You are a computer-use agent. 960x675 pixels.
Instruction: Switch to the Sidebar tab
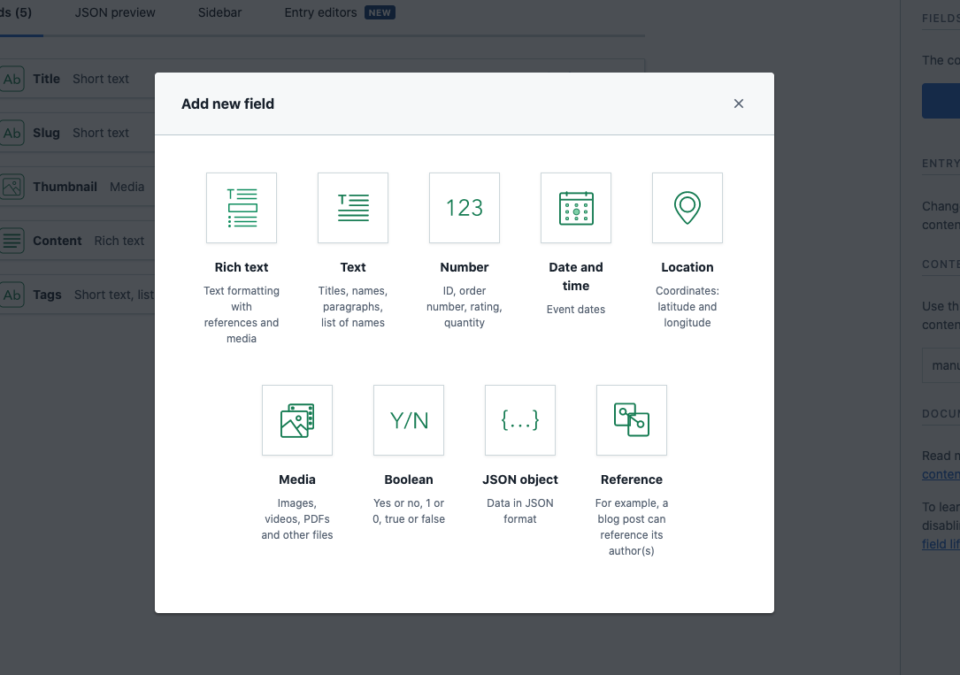[x=220, y=13]
